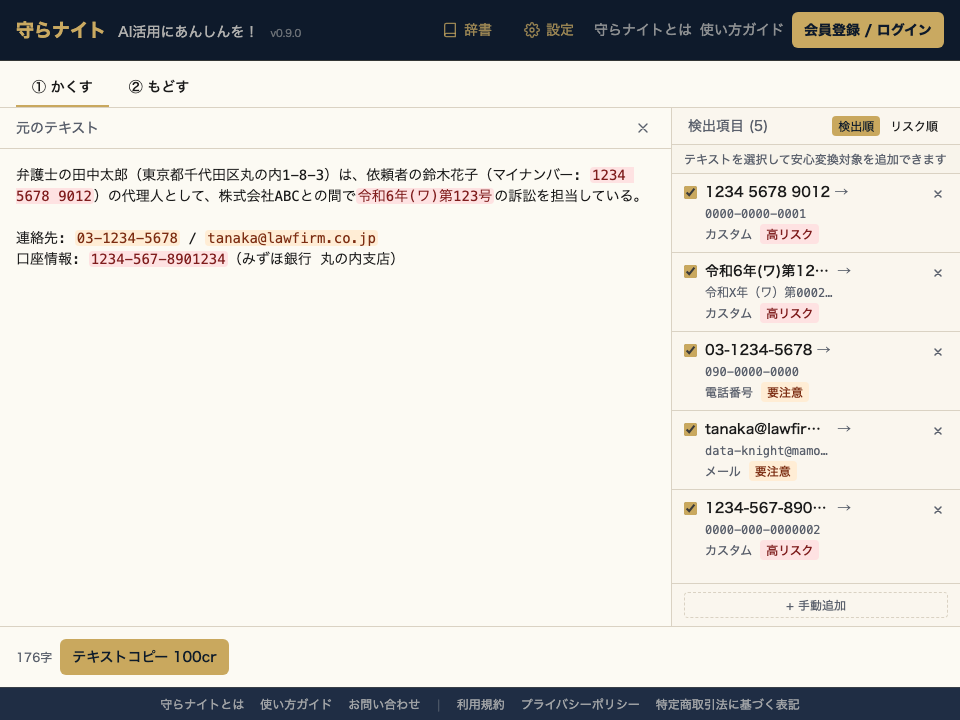Screen dimensions: 960x720
Task: Click arrow next to tanaka@lawfir… item
Action: pos(844,429)
